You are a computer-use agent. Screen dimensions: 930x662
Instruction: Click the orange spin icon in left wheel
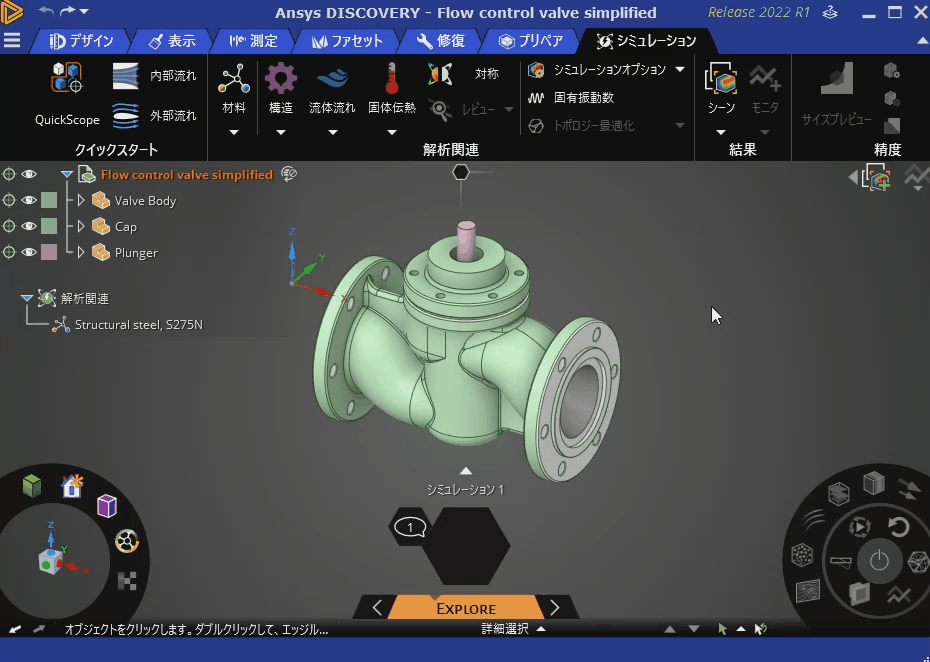click(x=126, y=541)
